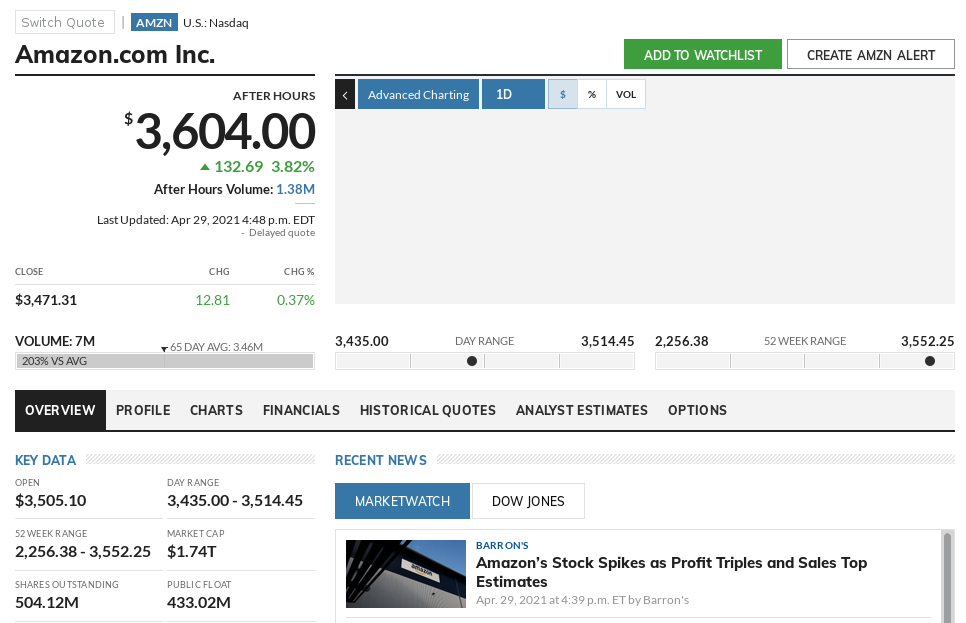The height and width of the screenshot is (623, 966).
Task: Click the Key Data section heading
Action: (x=46, y=460)
